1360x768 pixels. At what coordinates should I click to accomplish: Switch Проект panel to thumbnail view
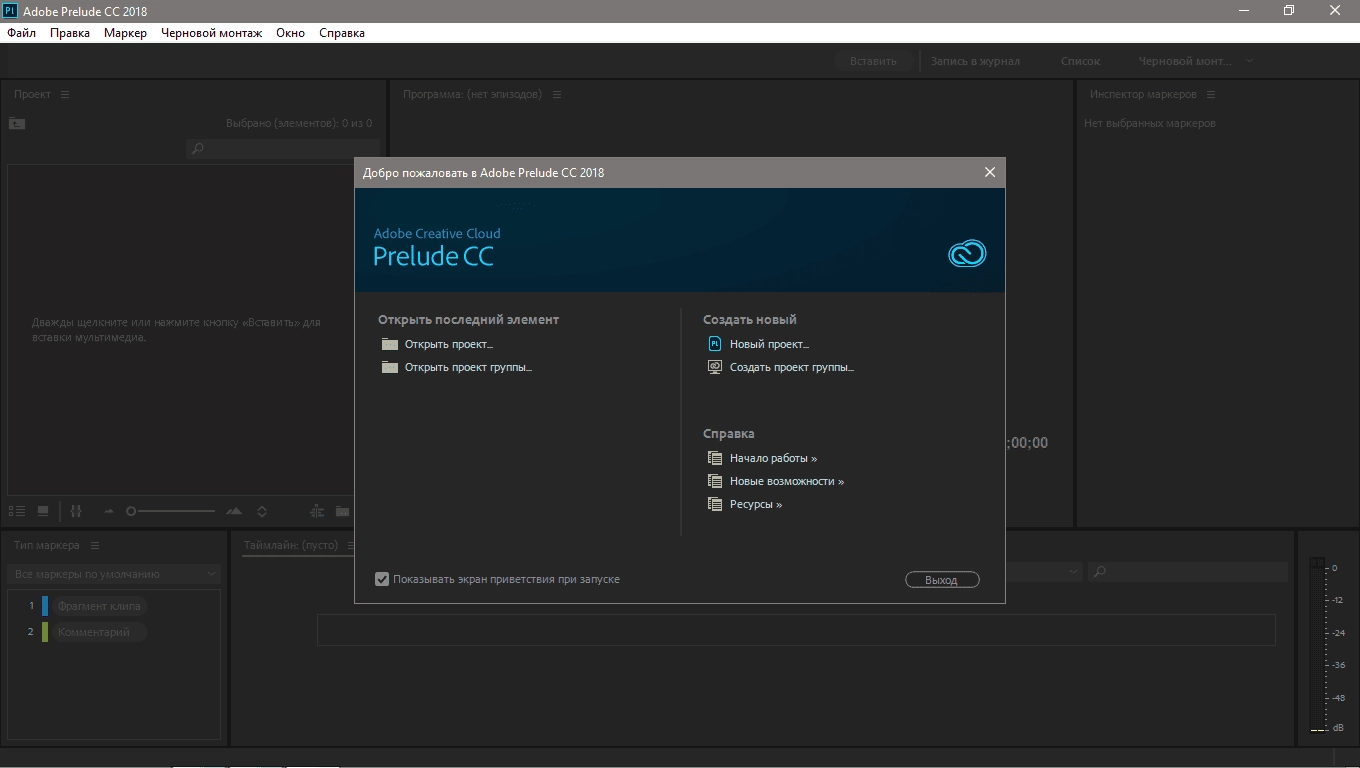(x=43, y=511)
